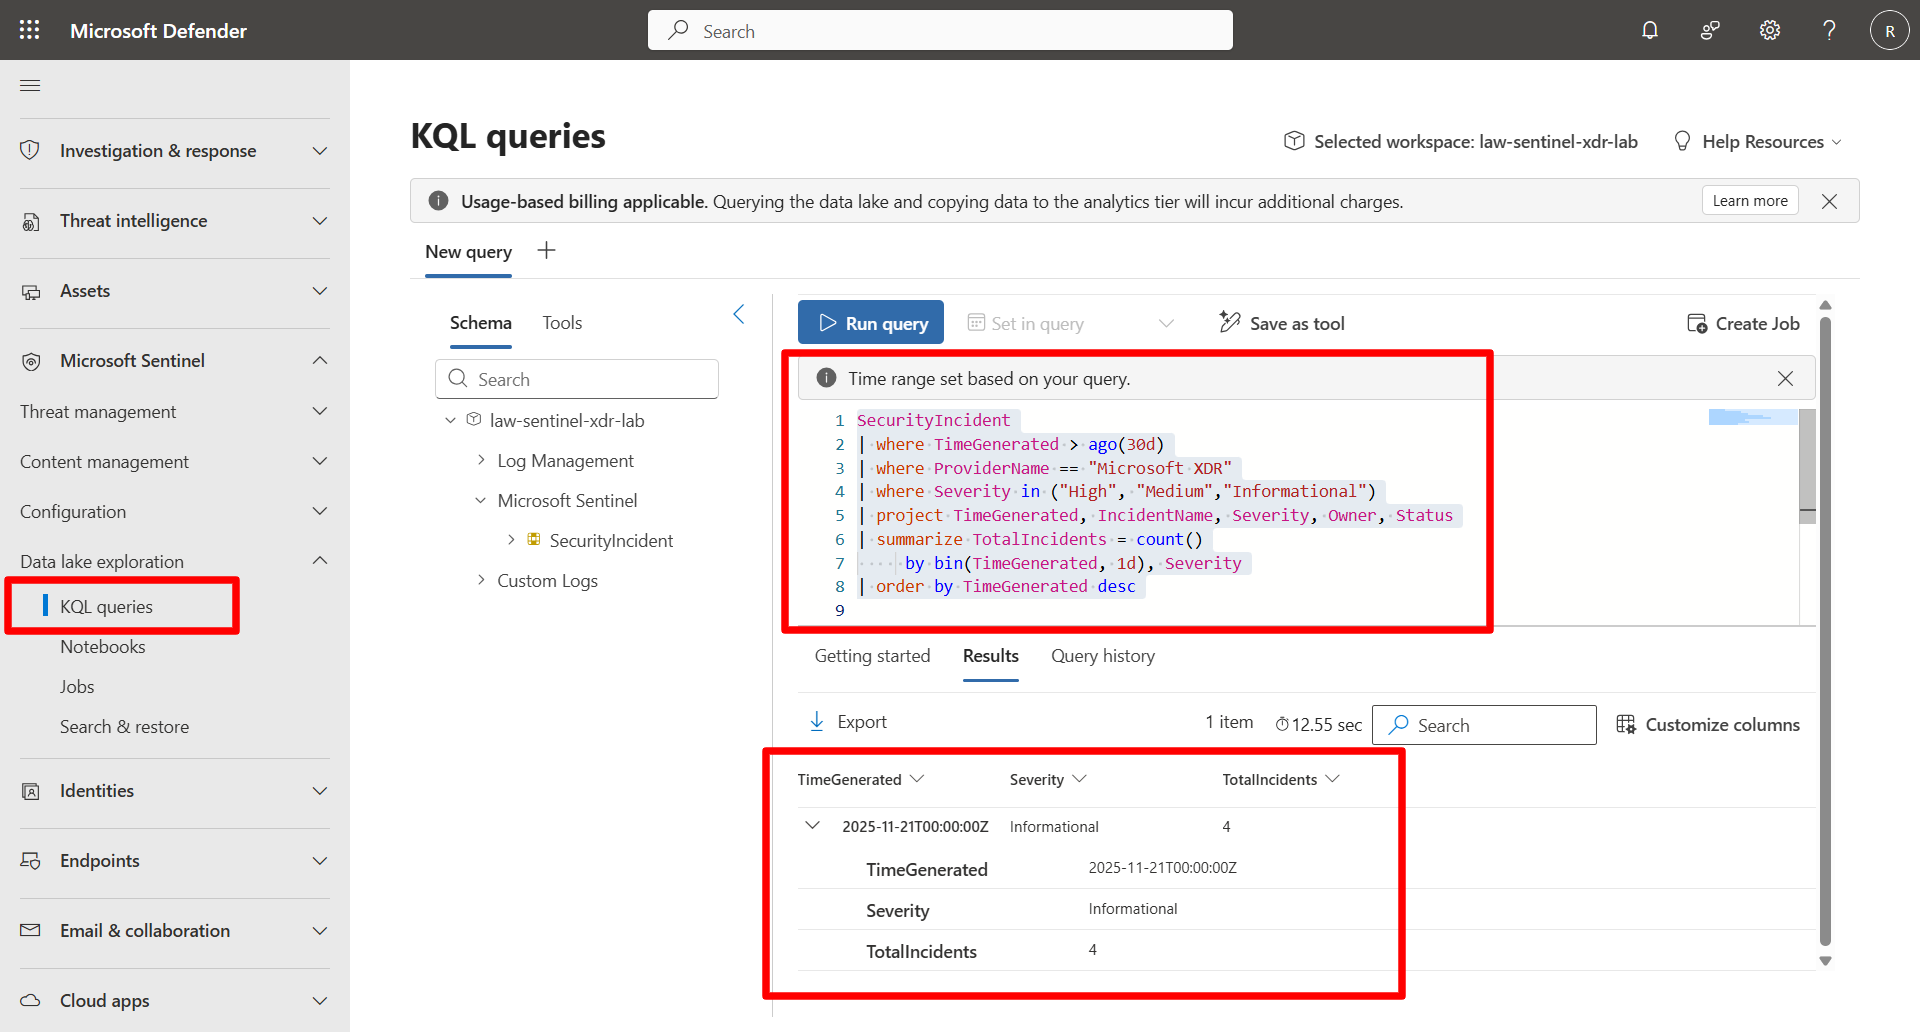Click inside the top Defender search box
The height and width of the screenshot is (1032, 1920).
[940, 30]
